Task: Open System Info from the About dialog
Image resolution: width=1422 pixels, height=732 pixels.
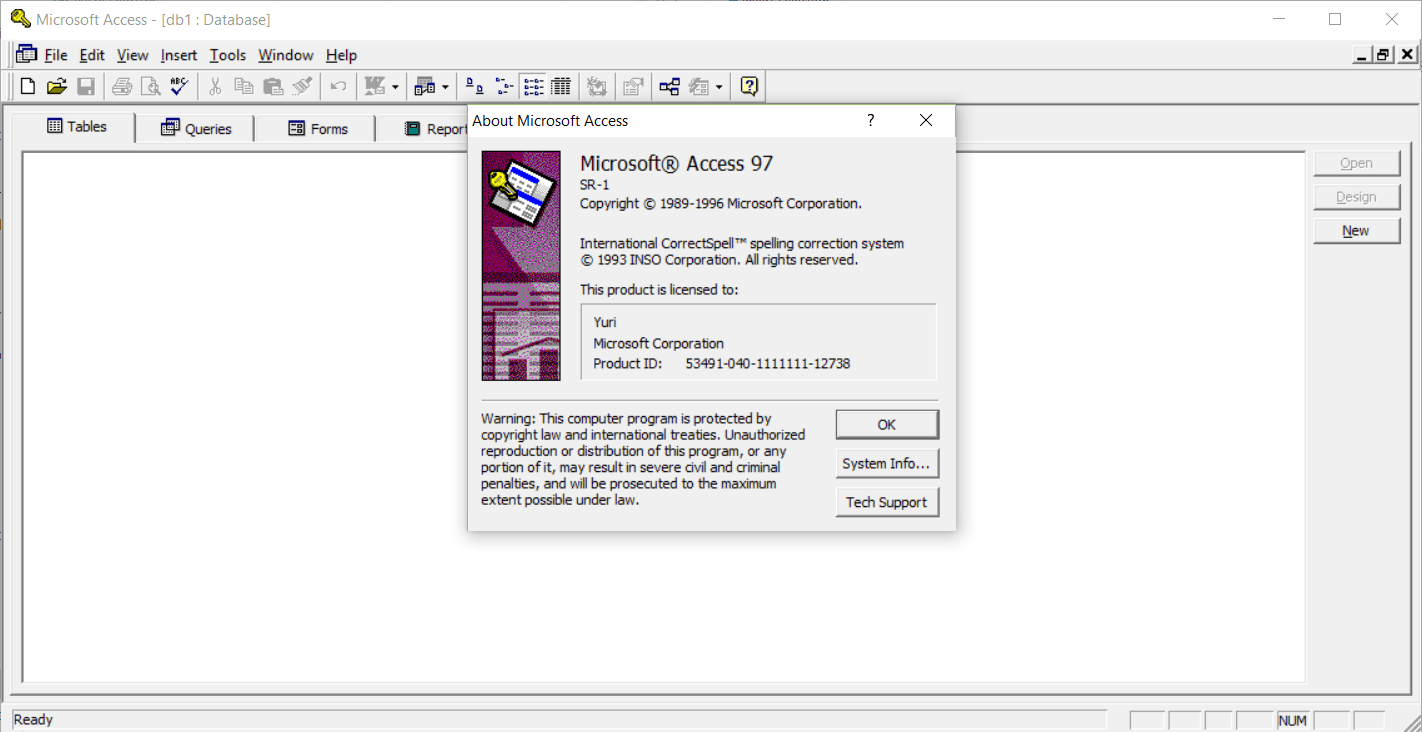Action: pos(886,462)
